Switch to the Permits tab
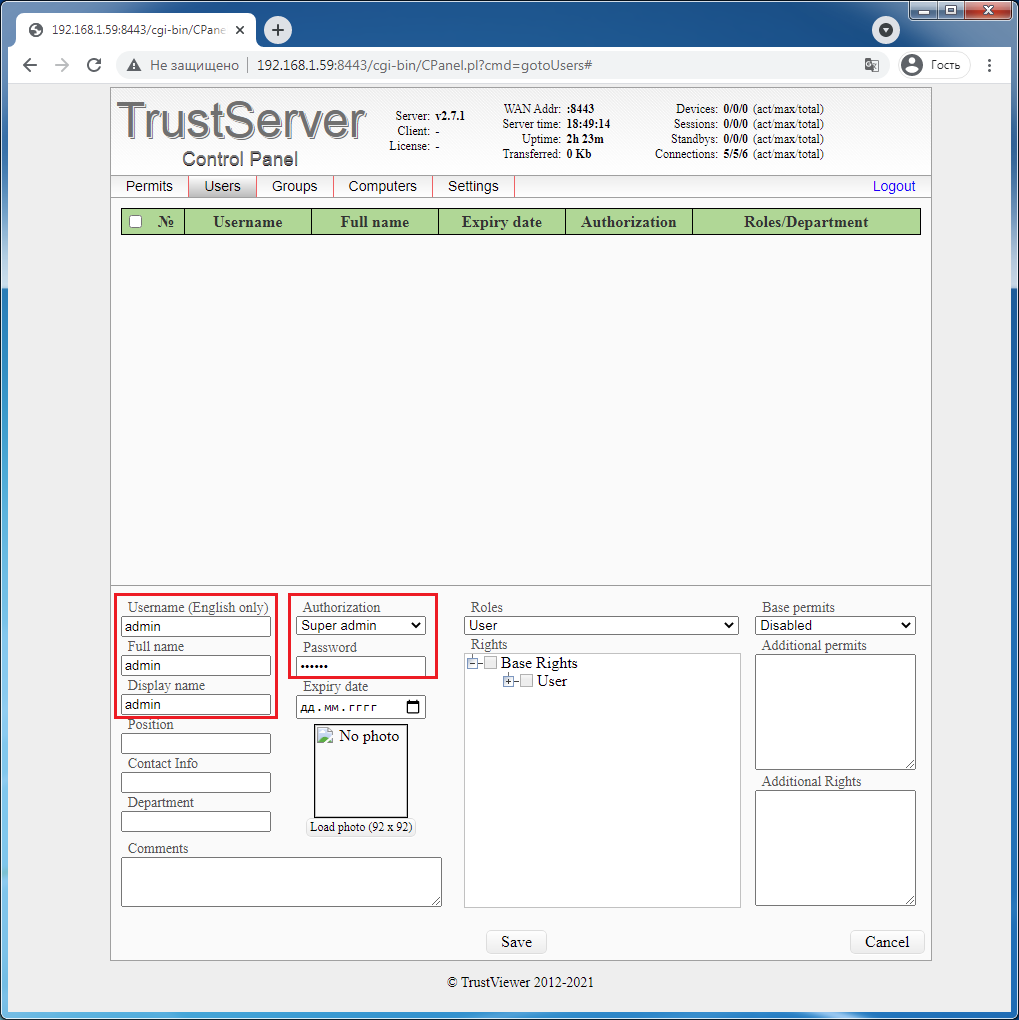This screenshot has width=1019, height=1020. 149,186
